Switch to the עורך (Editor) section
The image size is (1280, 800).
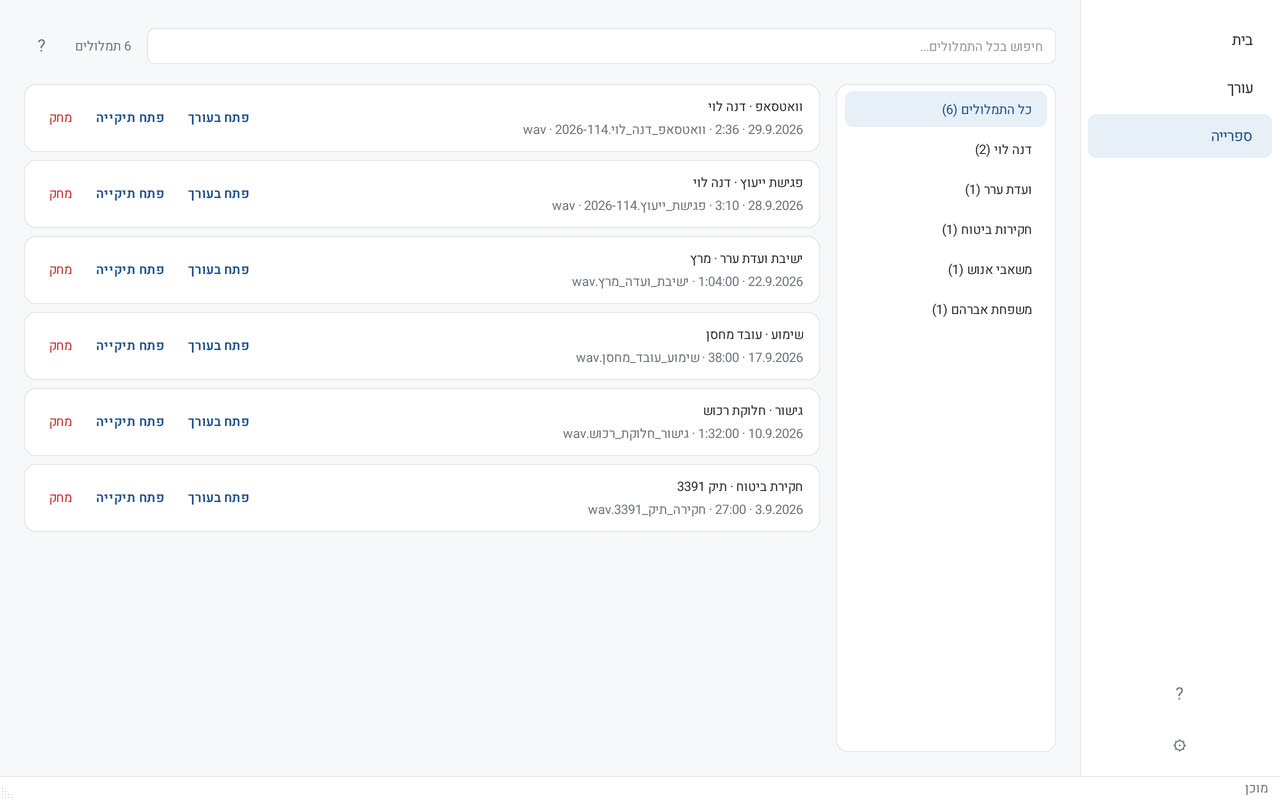(x=1180, y=88)
